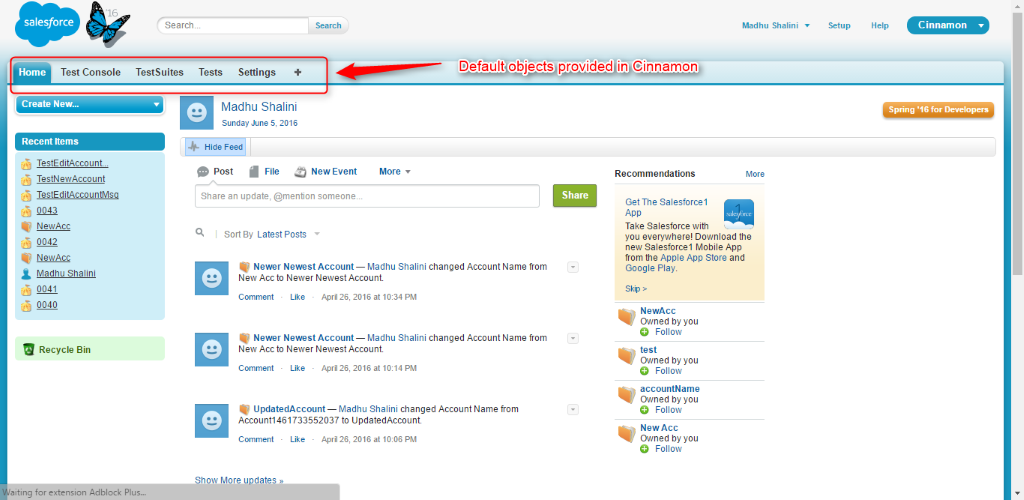Screen dimensions: 1024x500
Task: Click the Salesforce1 app icon in Recommendations
Action: (x=739, y=214)
